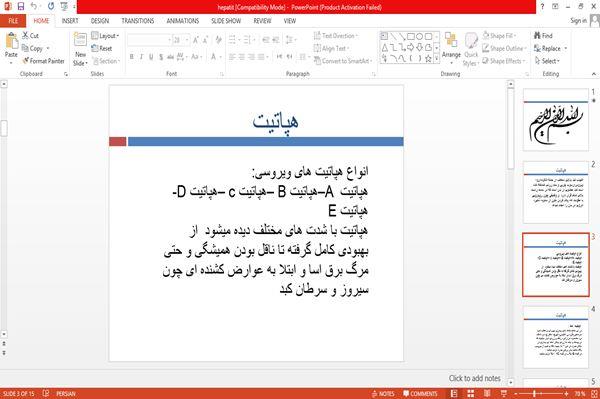
Task: Fit slide to current window icon
Action: pos(594,394)
